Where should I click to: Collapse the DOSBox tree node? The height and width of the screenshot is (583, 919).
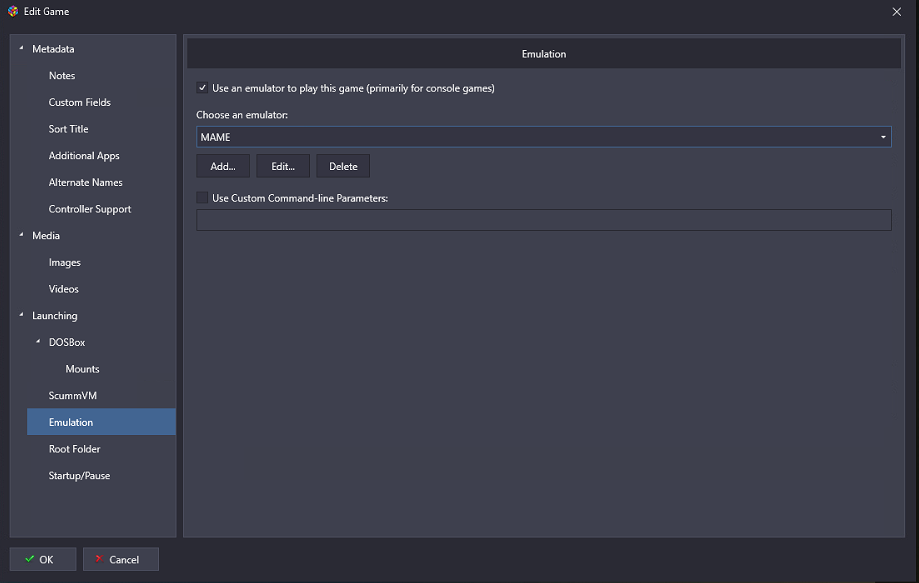click(x=38, y=341)
